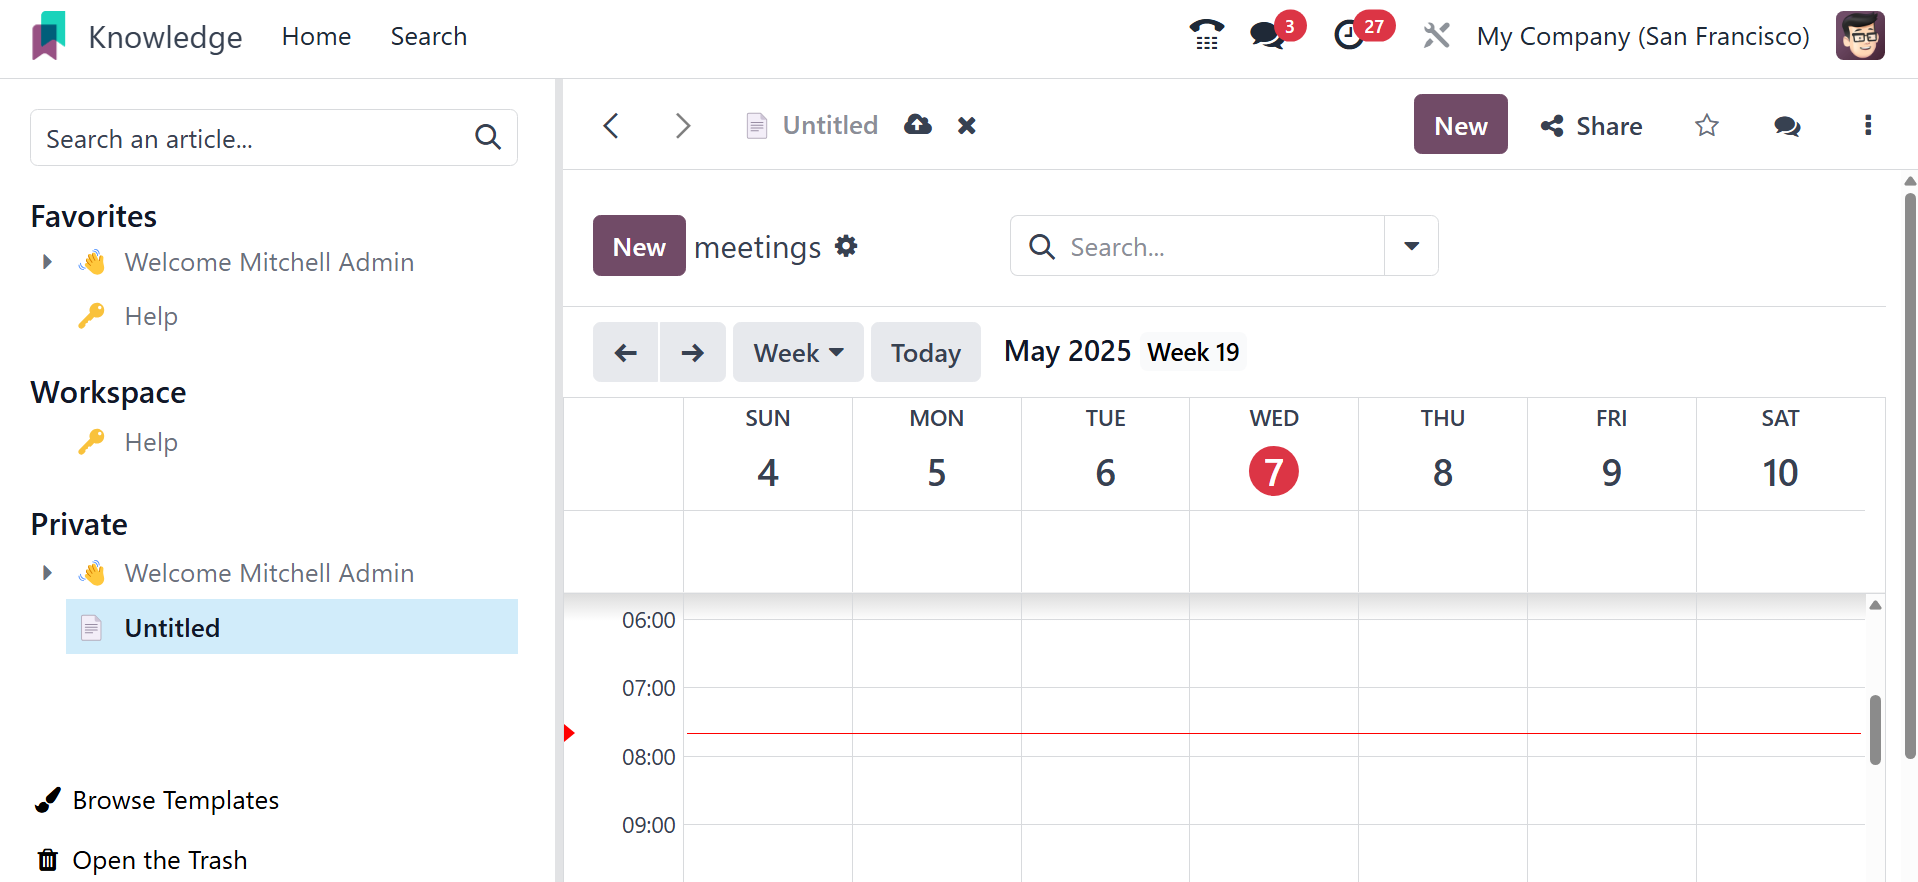Open the conversations messages icon

[x=1267, y=36]
